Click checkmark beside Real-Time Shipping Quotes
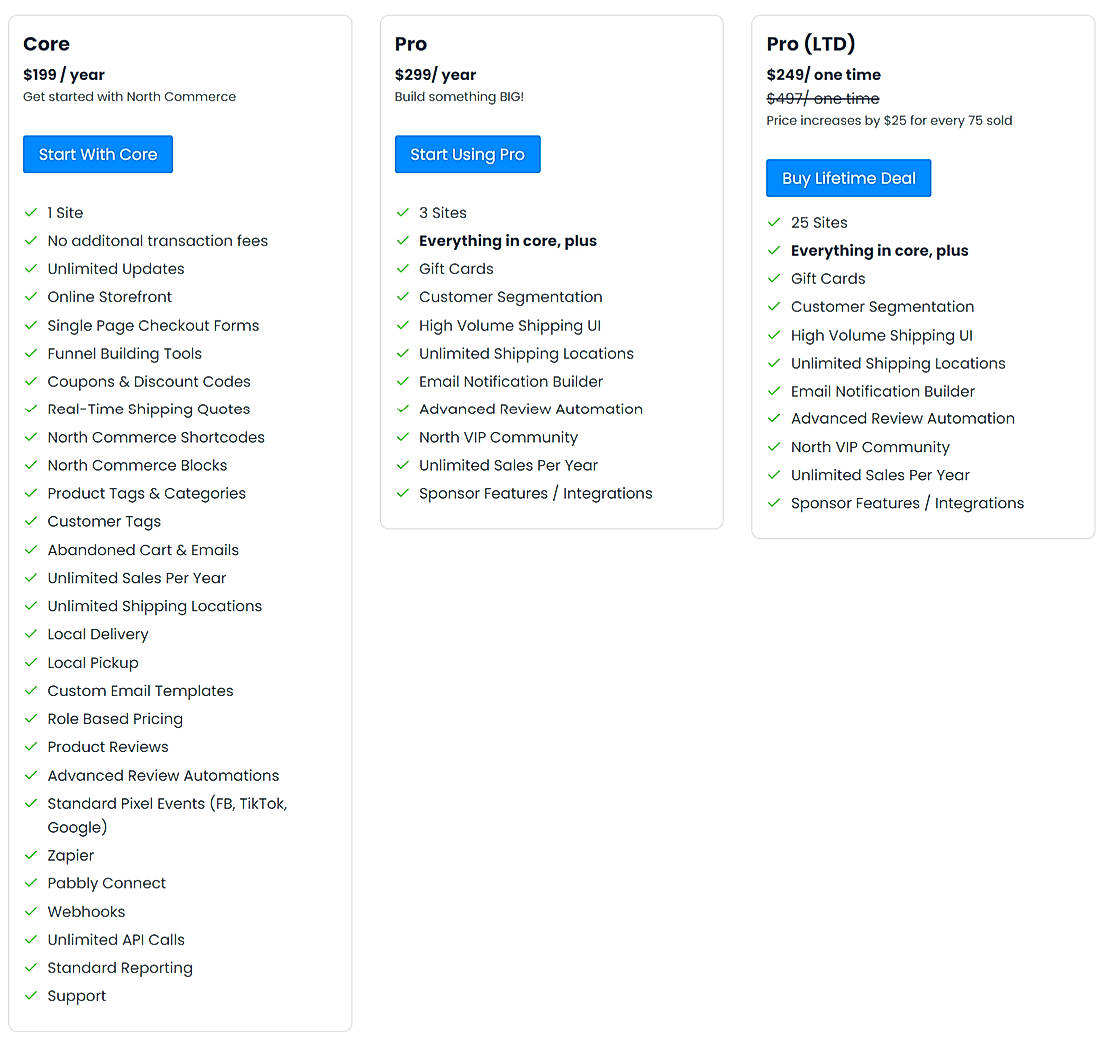This screenshot has height=1039, width=1108. click(x=31, y=409)
